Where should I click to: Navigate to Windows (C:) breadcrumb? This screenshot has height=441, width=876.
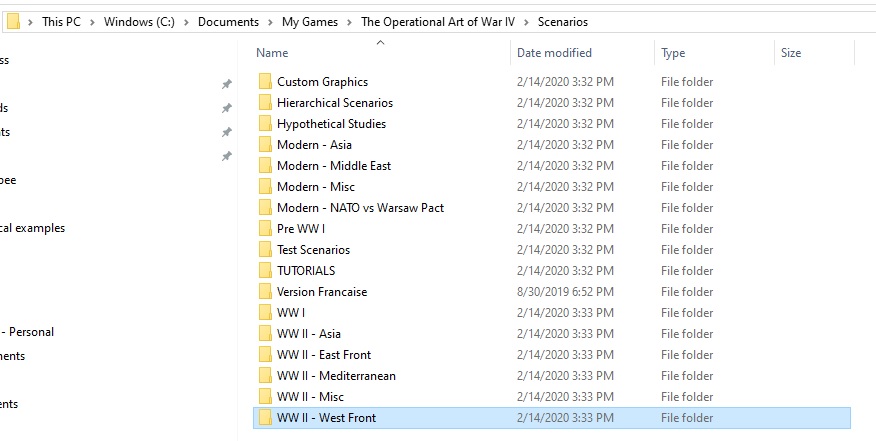pos(139,22)
